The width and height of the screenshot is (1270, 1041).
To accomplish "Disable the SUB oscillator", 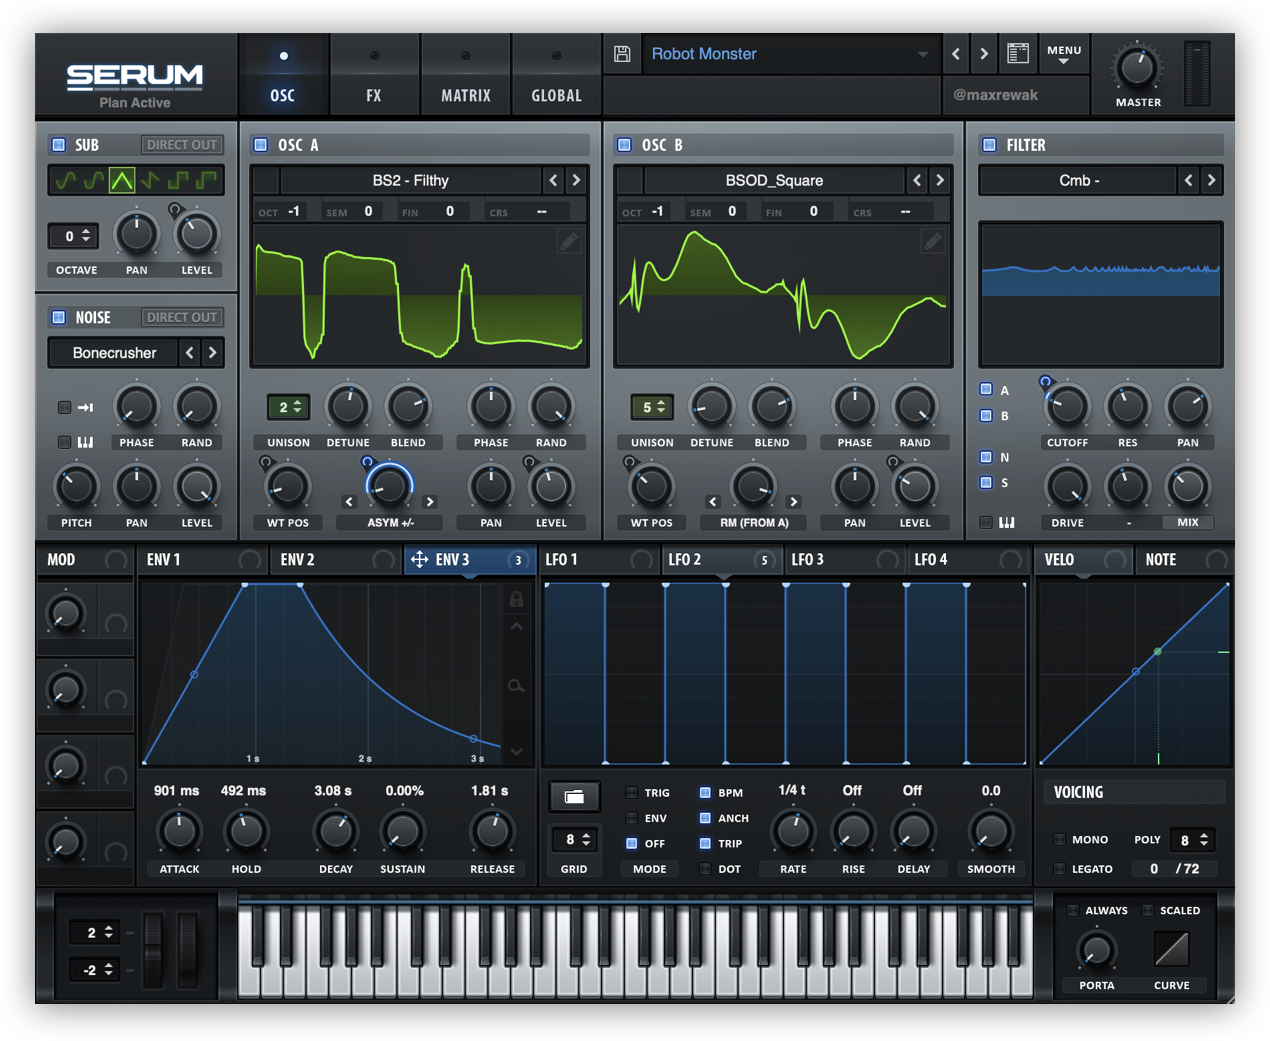I will tap(59, 145).
